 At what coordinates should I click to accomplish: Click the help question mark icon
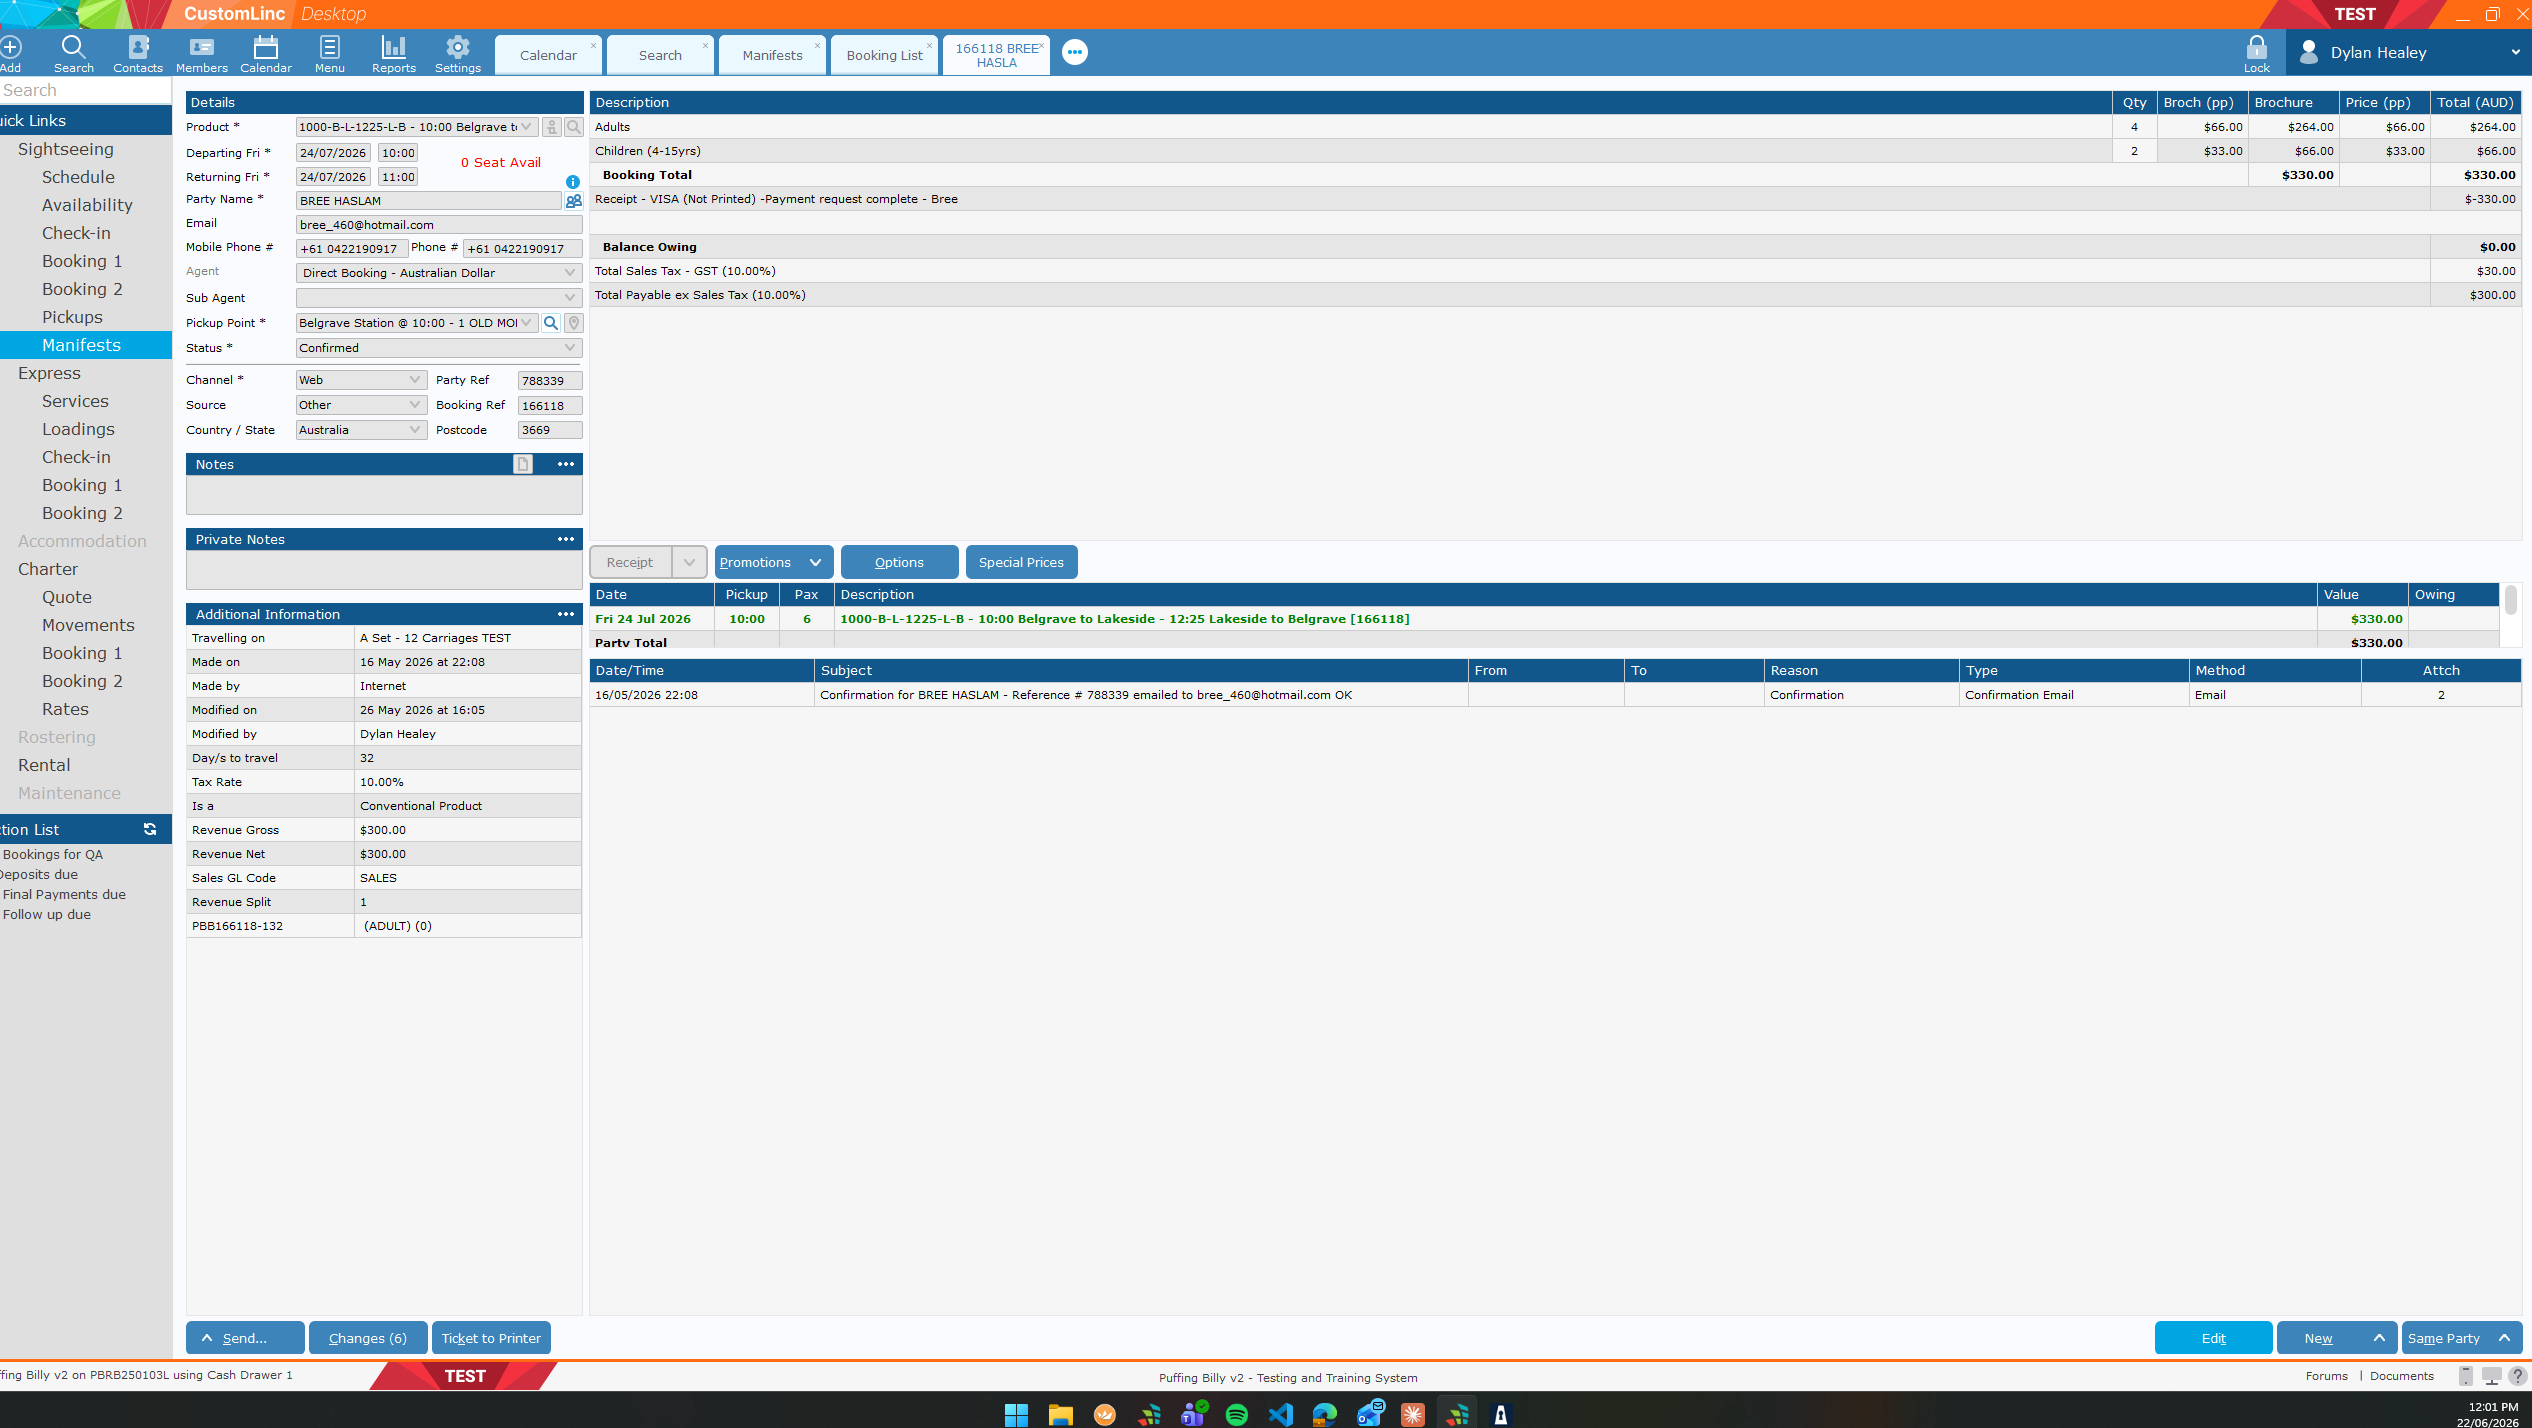click(x=2518, y=1376)
